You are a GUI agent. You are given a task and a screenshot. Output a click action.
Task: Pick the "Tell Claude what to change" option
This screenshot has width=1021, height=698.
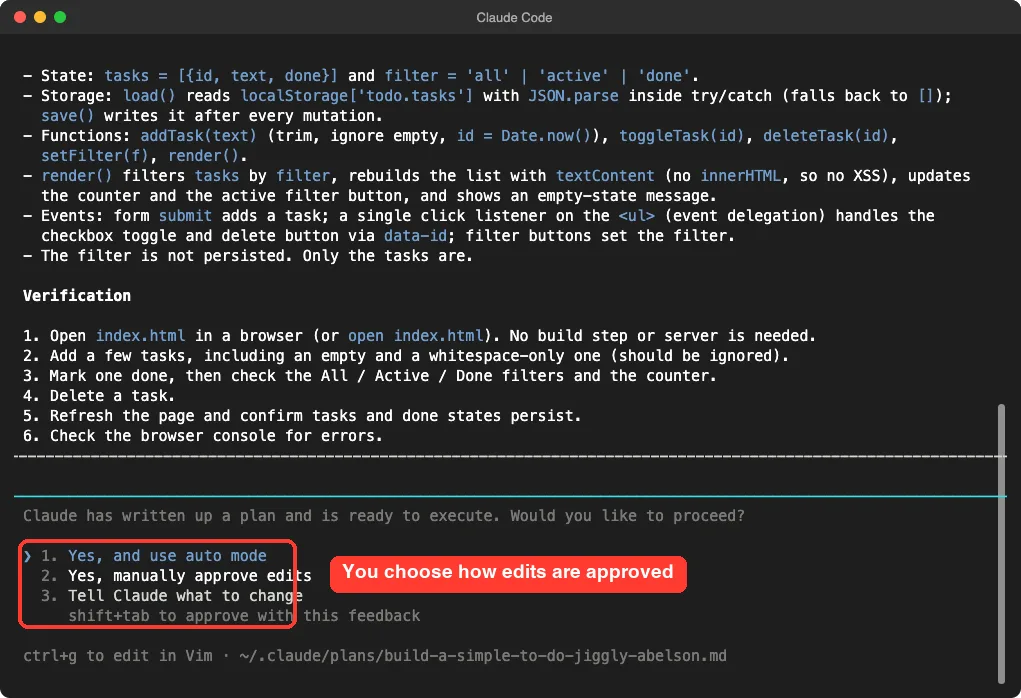(x=186, y=596)
